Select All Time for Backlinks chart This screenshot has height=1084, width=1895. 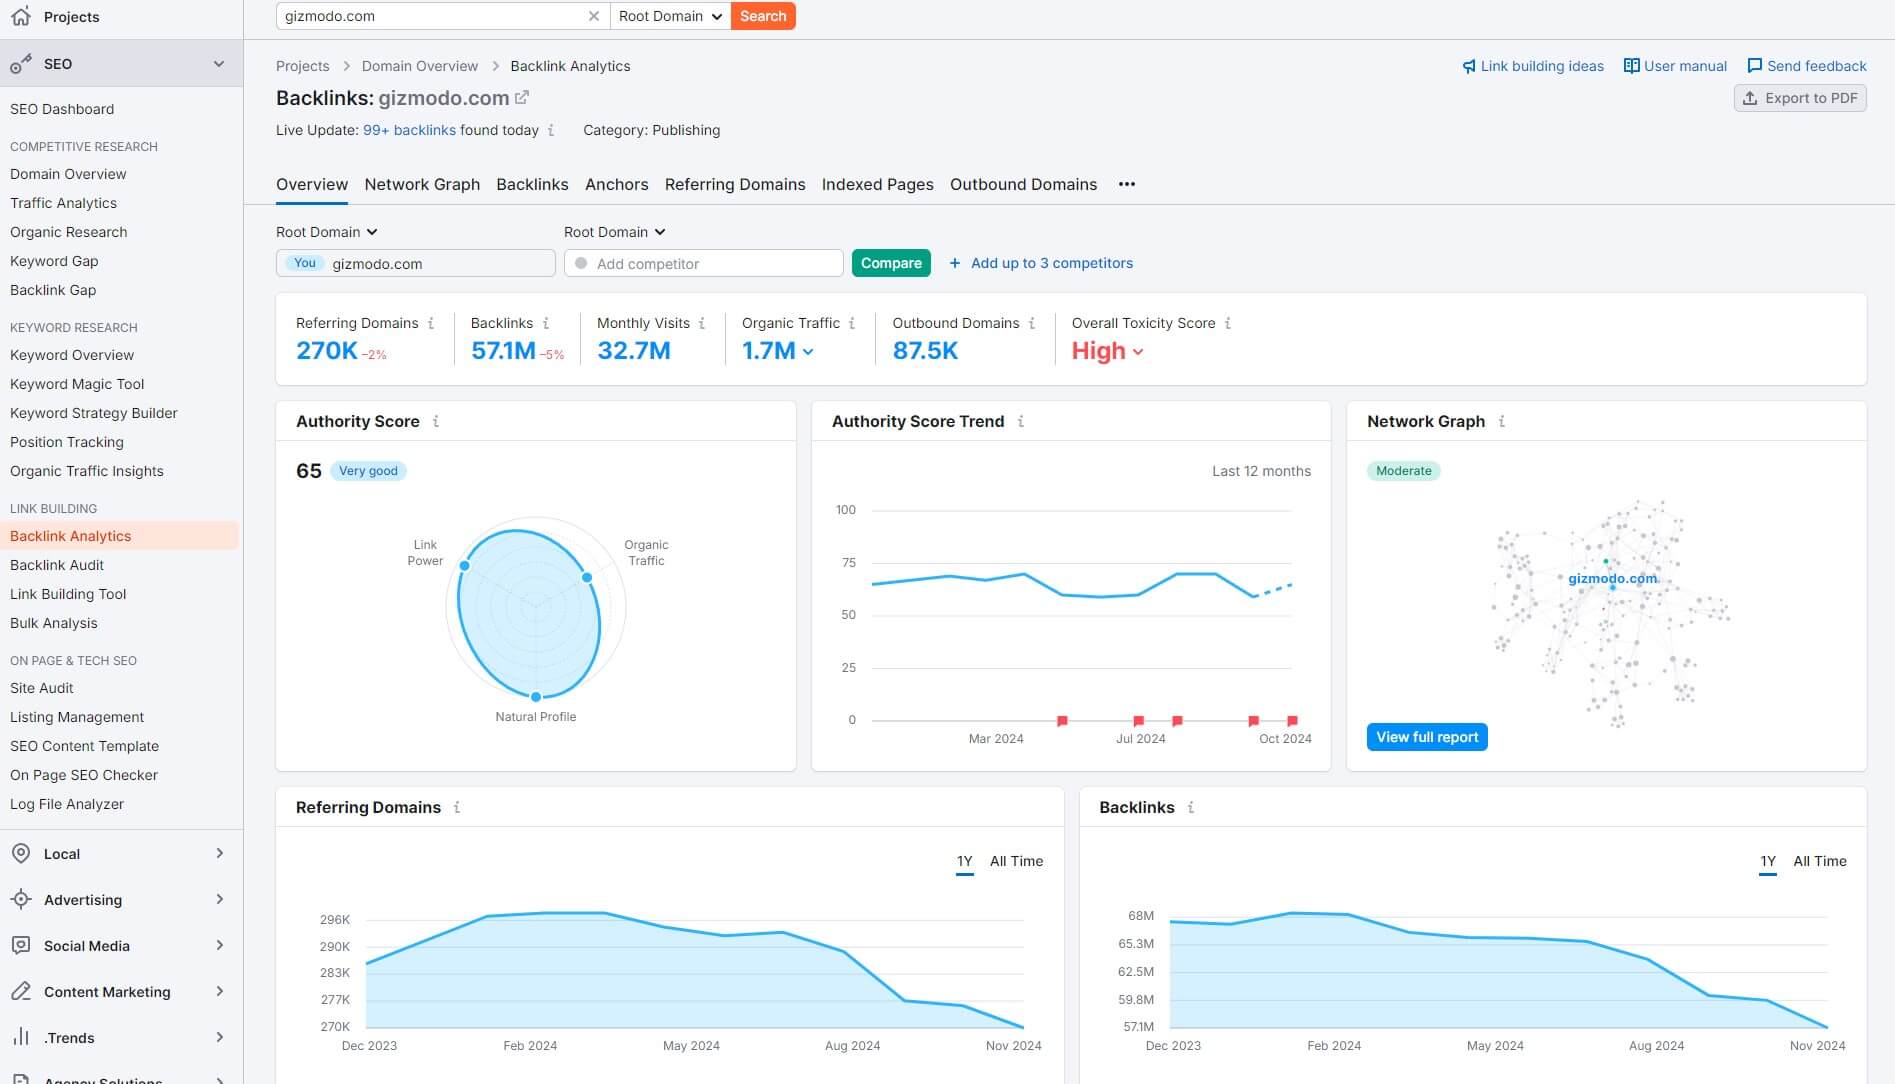pos(1820,861)
